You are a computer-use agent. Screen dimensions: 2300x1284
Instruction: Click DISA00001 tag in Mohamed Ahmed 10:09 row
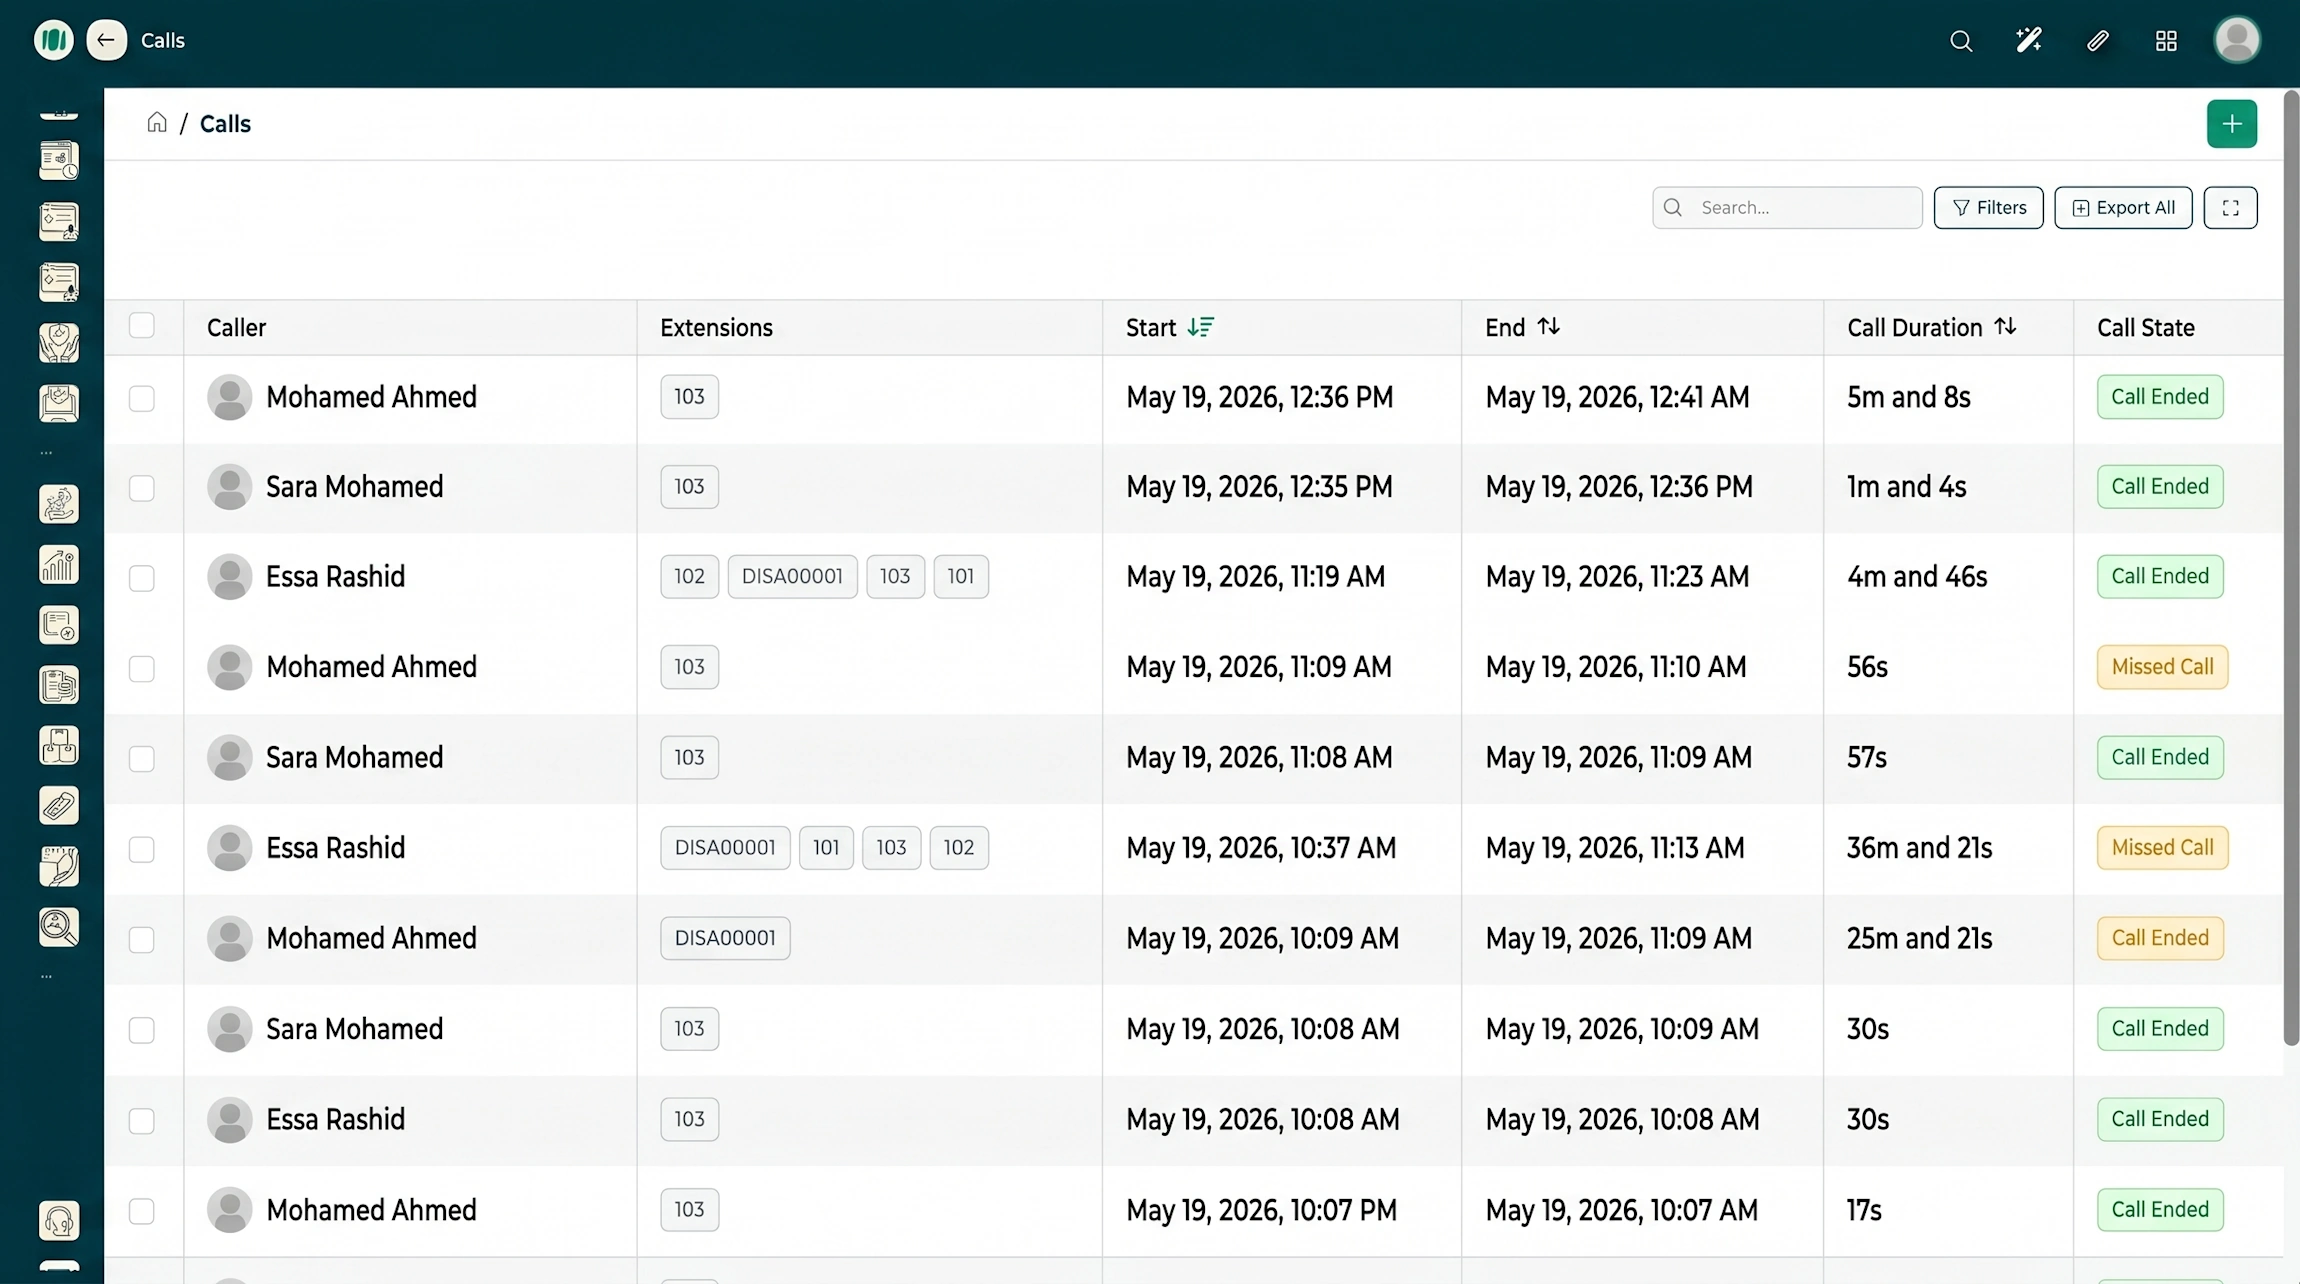pyautogui.click(x=725, y=938)
